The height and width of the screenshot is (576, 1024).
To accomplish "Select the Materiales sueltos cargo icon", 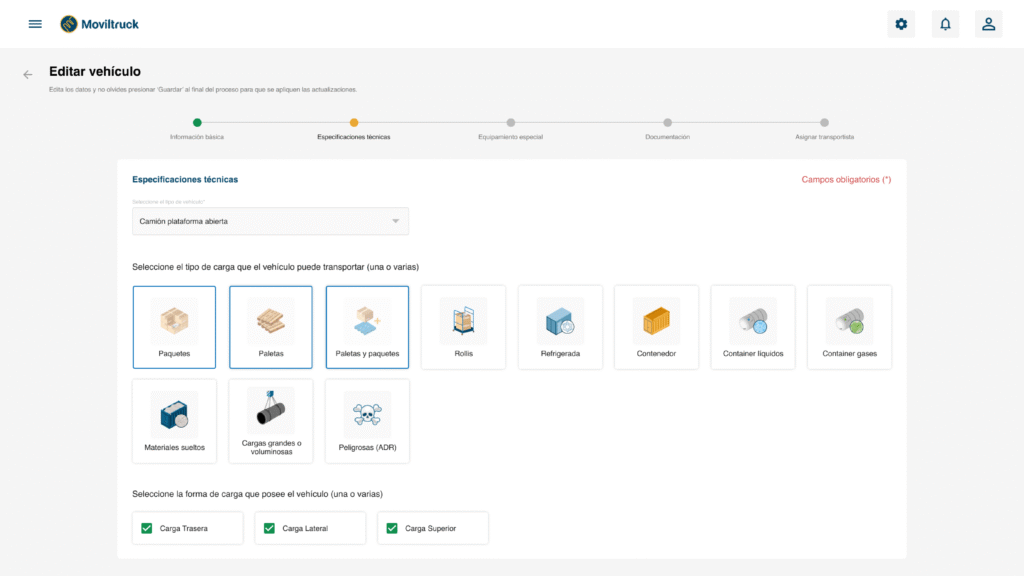I will pos(174,414).
